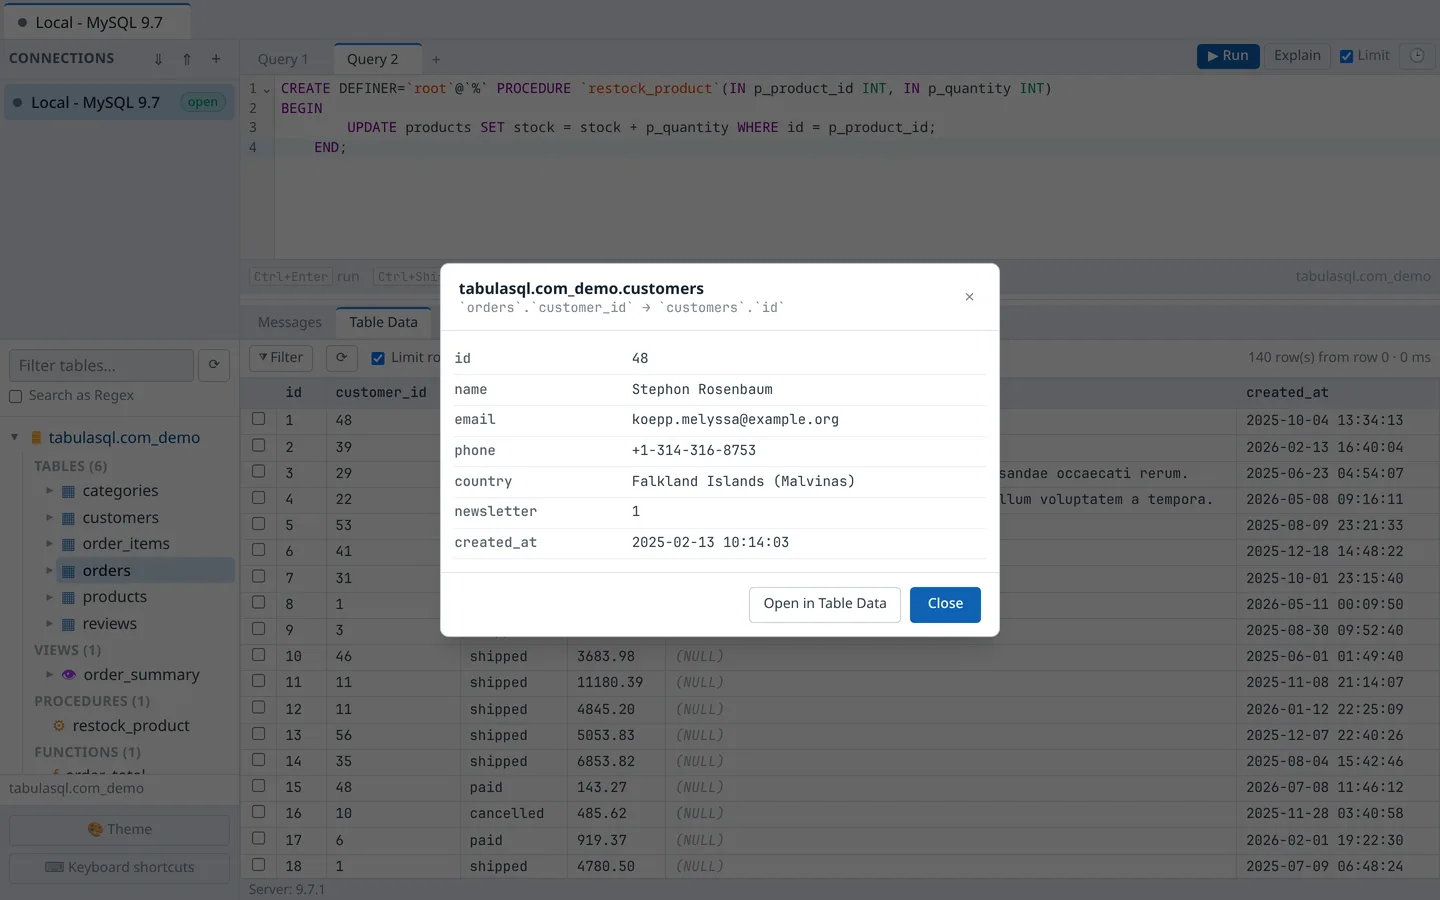Click the customers table icon

[x=69, y=518]
